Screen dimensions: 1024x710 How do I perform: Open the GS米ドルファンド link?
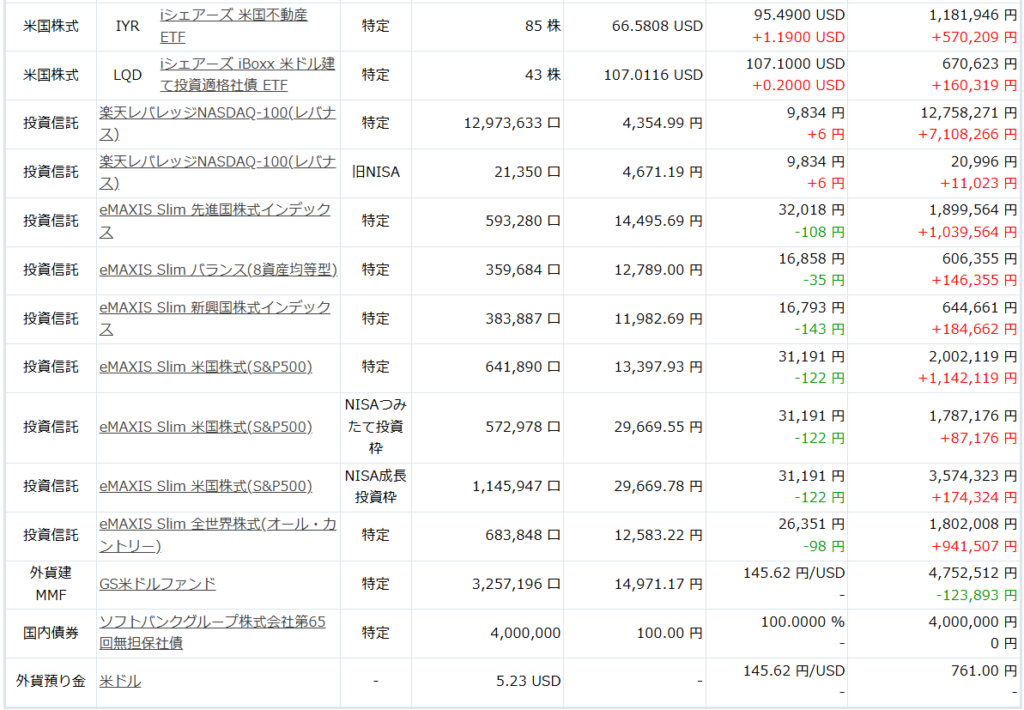point(157,583)
